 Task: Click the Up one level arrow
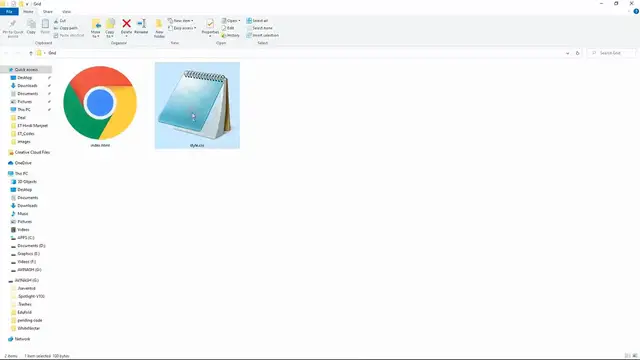[x=31, y=53]
